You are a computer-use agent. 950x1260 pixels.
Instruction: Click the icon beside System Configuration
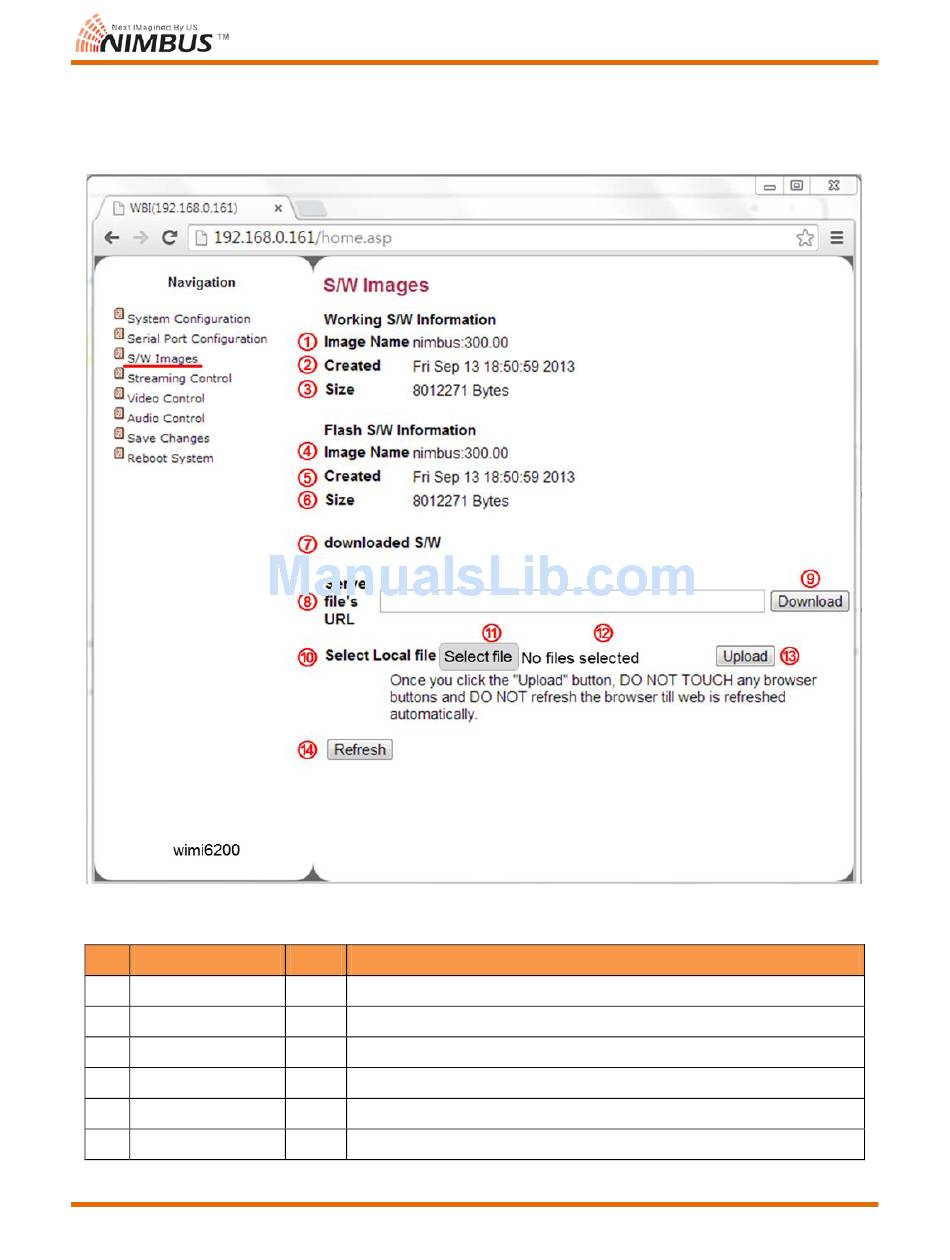click(119, 315)
